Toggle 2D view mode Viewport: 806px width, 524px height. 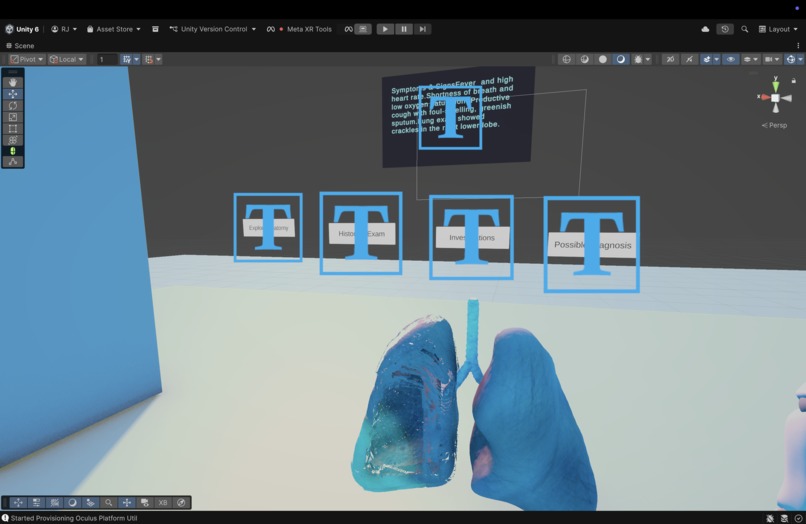(670, 59)
